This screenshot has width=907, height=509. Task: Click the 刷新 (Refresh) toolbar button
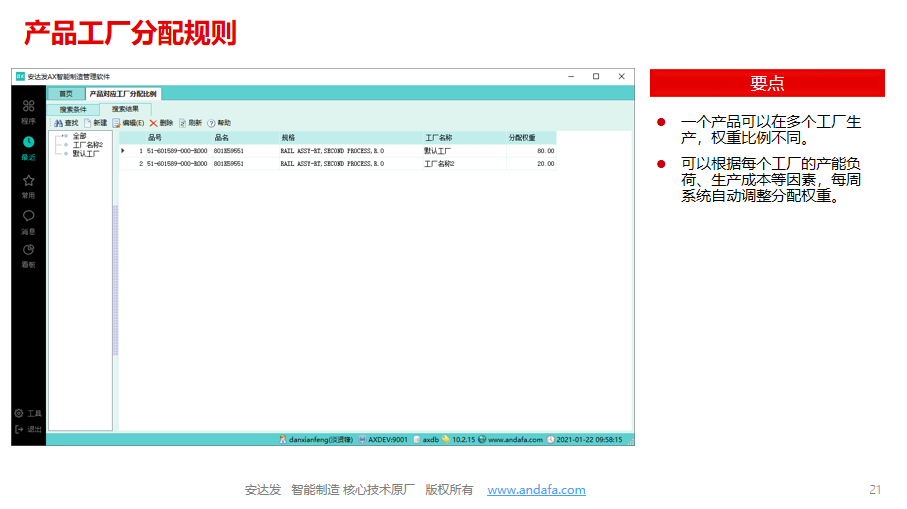point(190,123)
